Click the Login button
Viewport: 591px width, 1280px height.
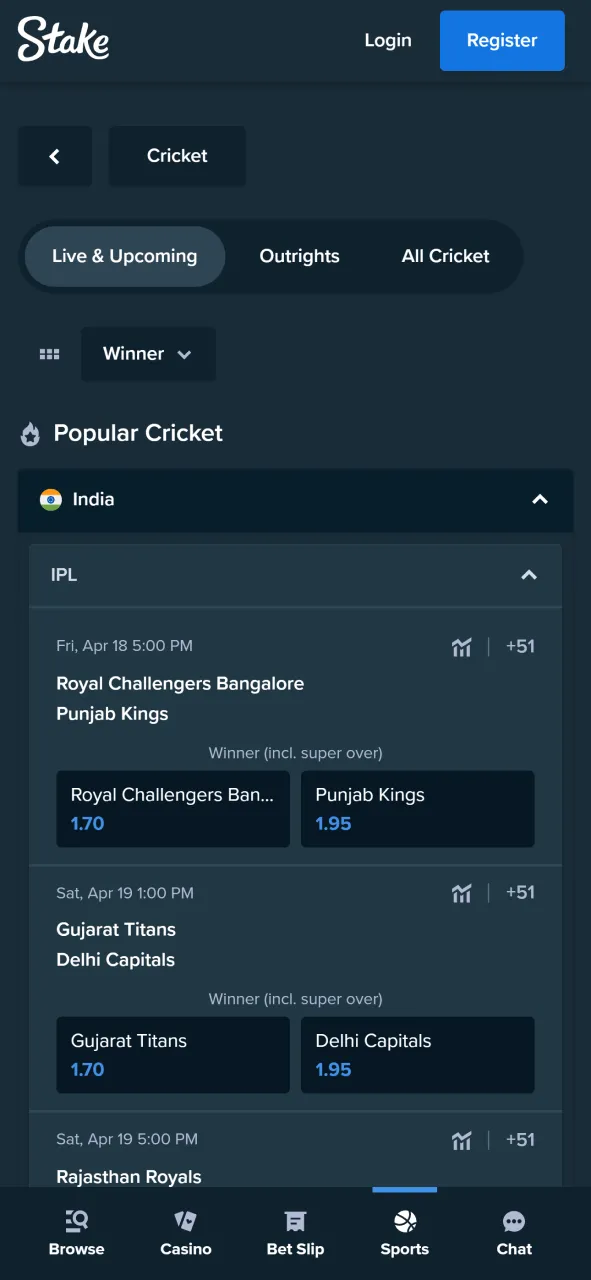click(388, 40)
